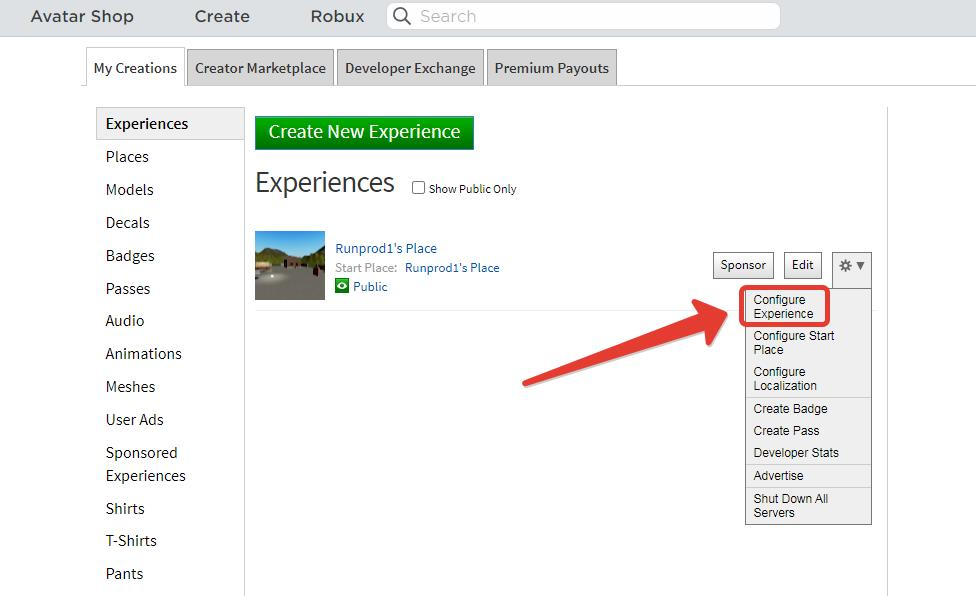Screen dimensions: 976x596
Task: Click Create Badge in dropdown menu
Action: tap(790, 409)
